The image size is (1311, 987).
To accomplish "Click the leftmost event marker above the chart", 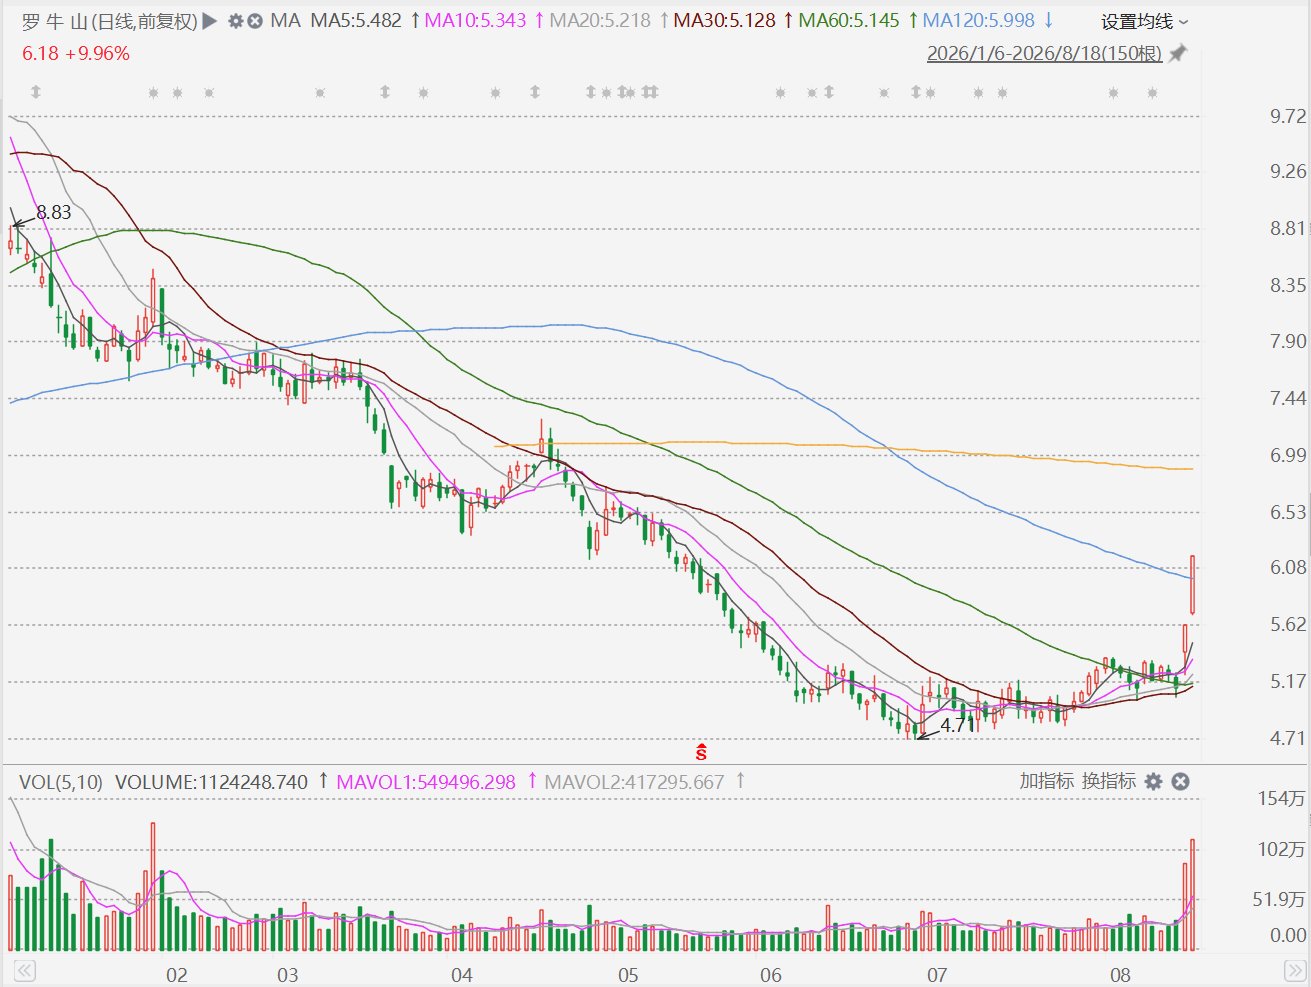I will 36,93.
